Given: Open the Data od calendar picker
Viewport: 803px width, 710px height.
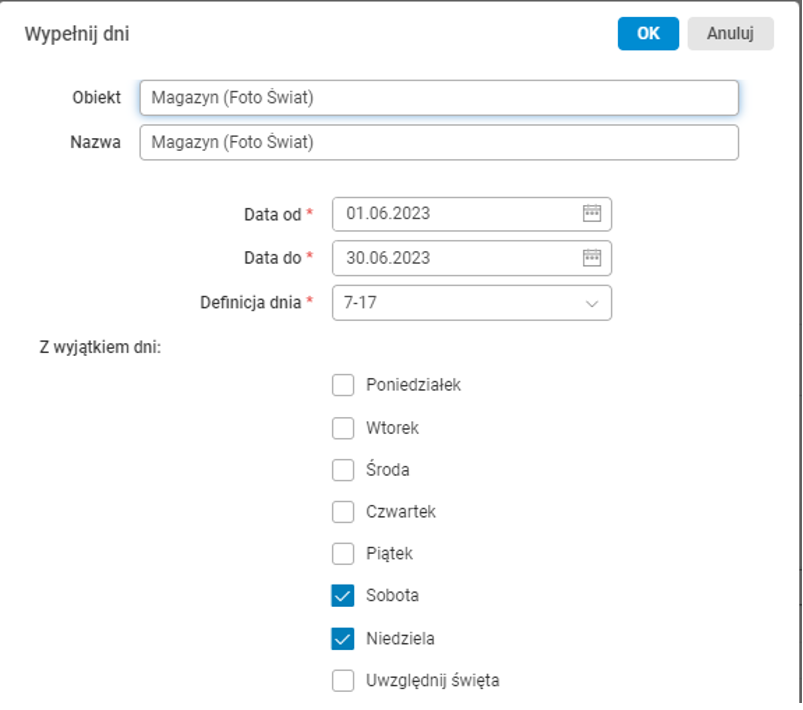Looking at the screenshot, I should 592,213.
